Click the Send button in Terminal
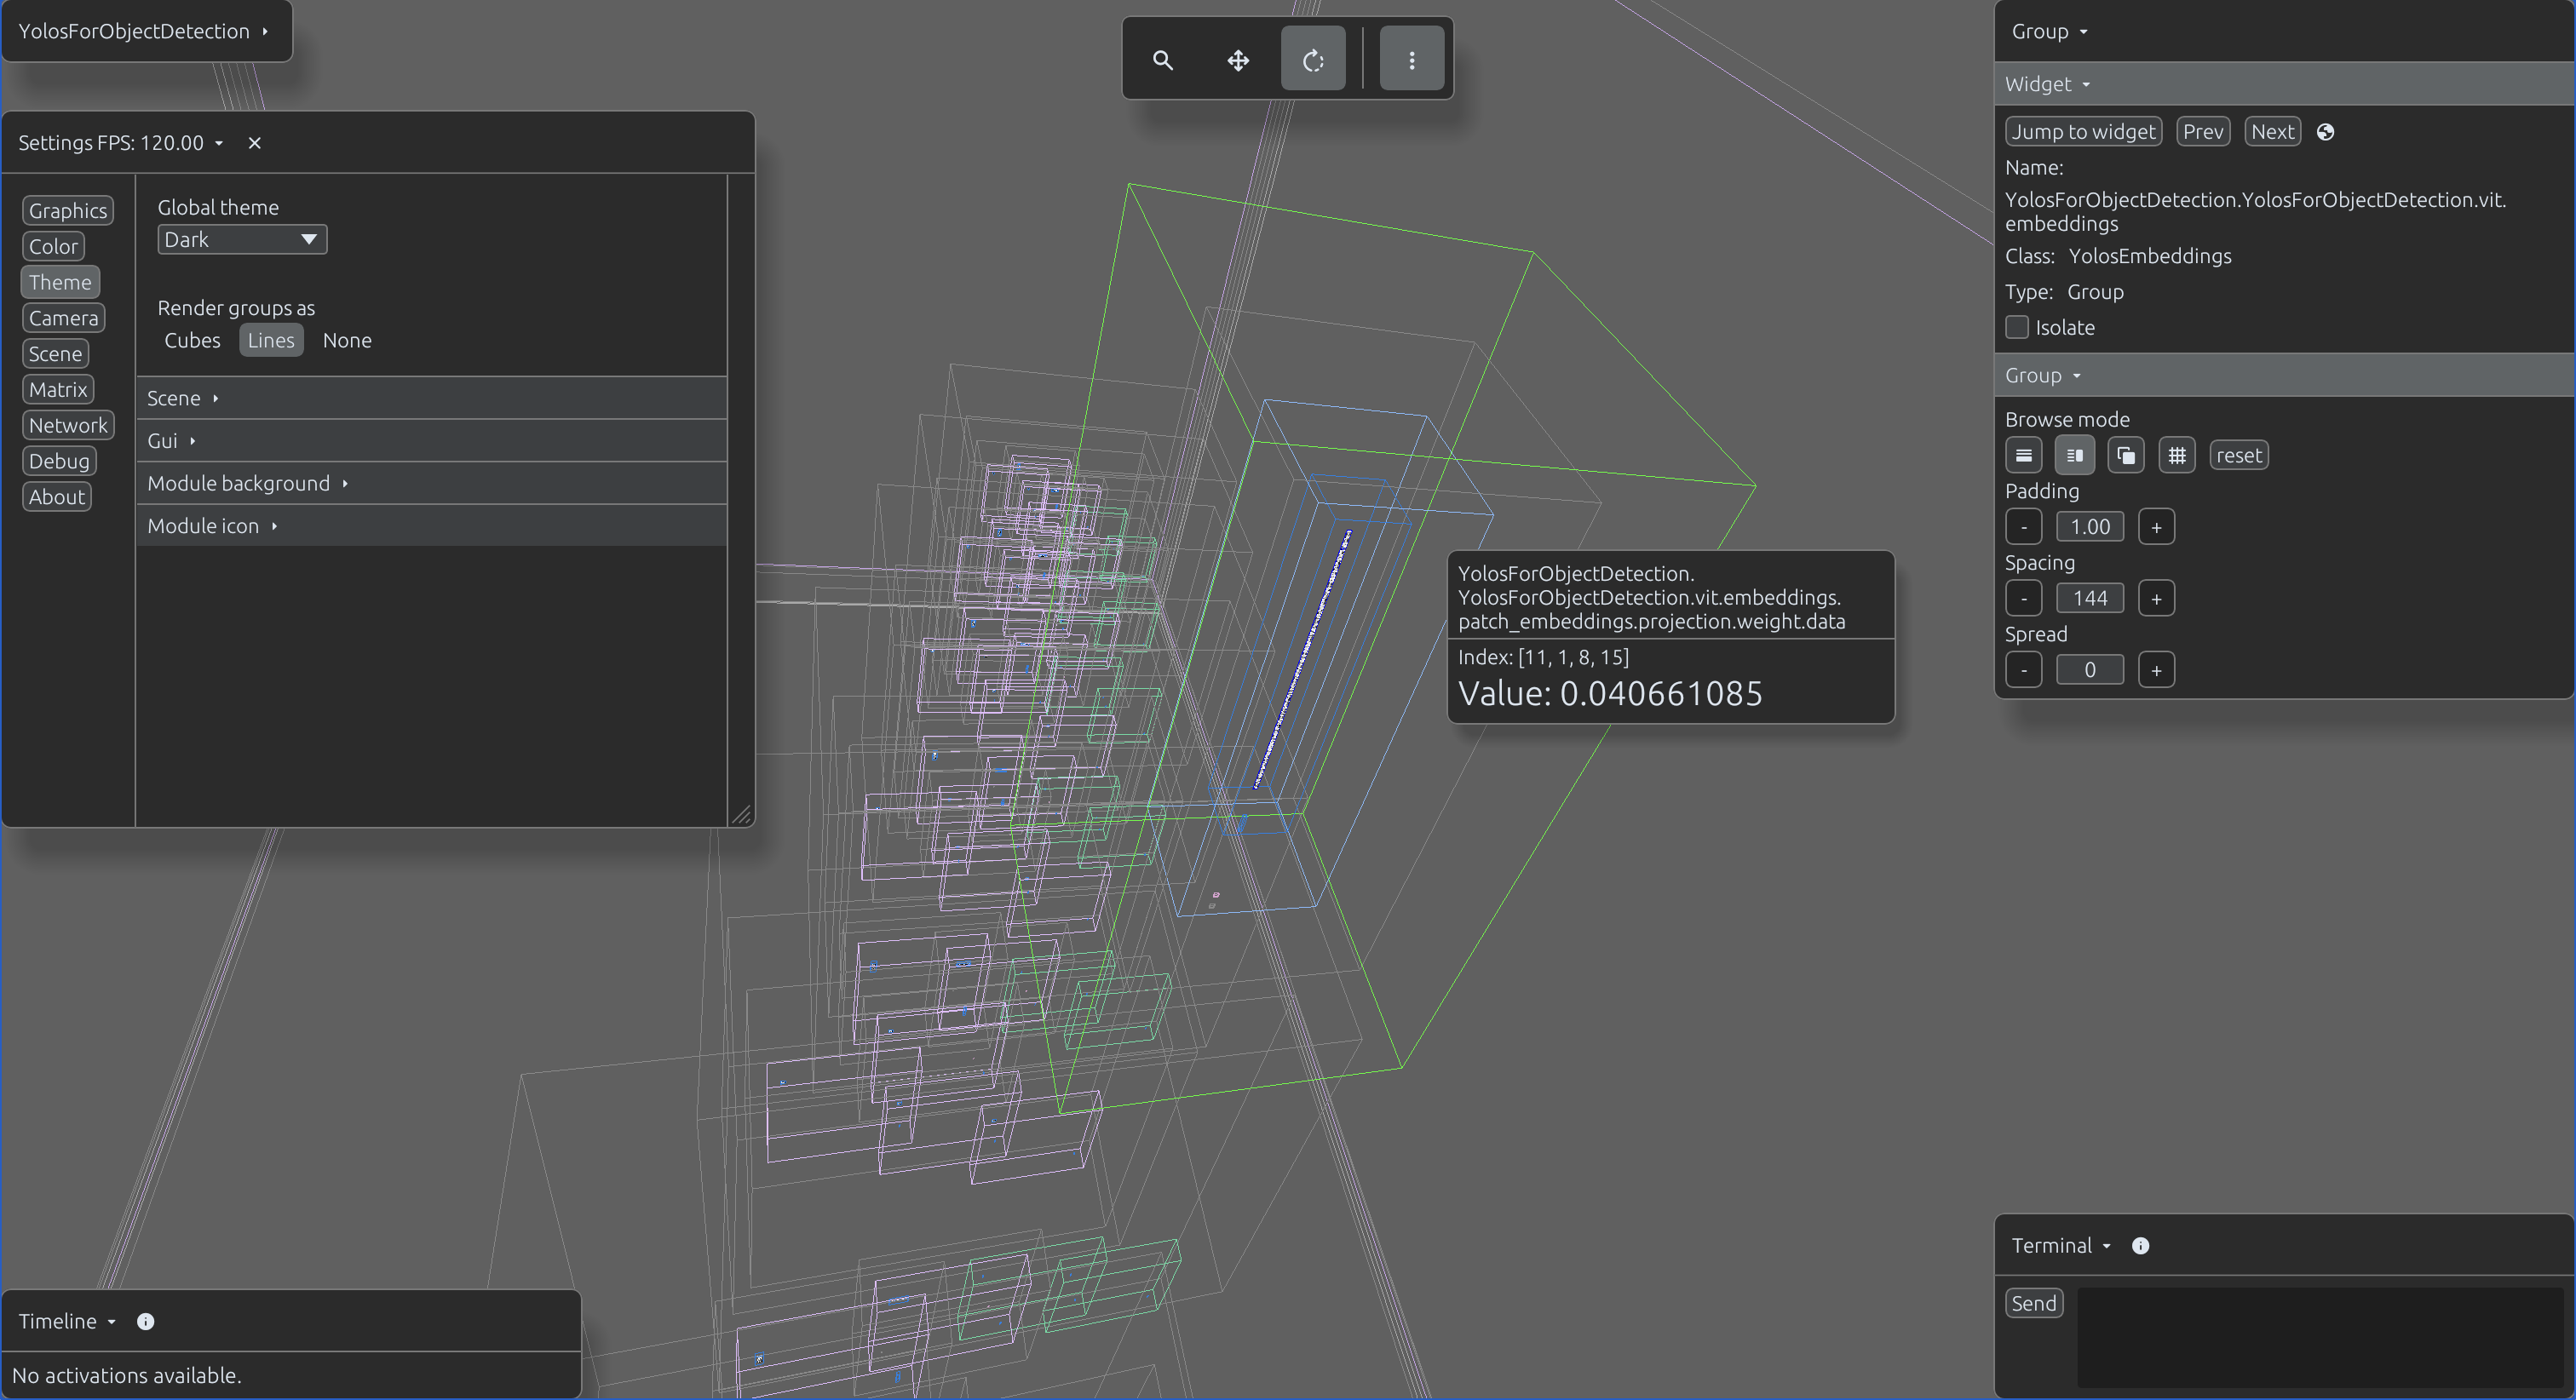 [x=2034, y=1304]
